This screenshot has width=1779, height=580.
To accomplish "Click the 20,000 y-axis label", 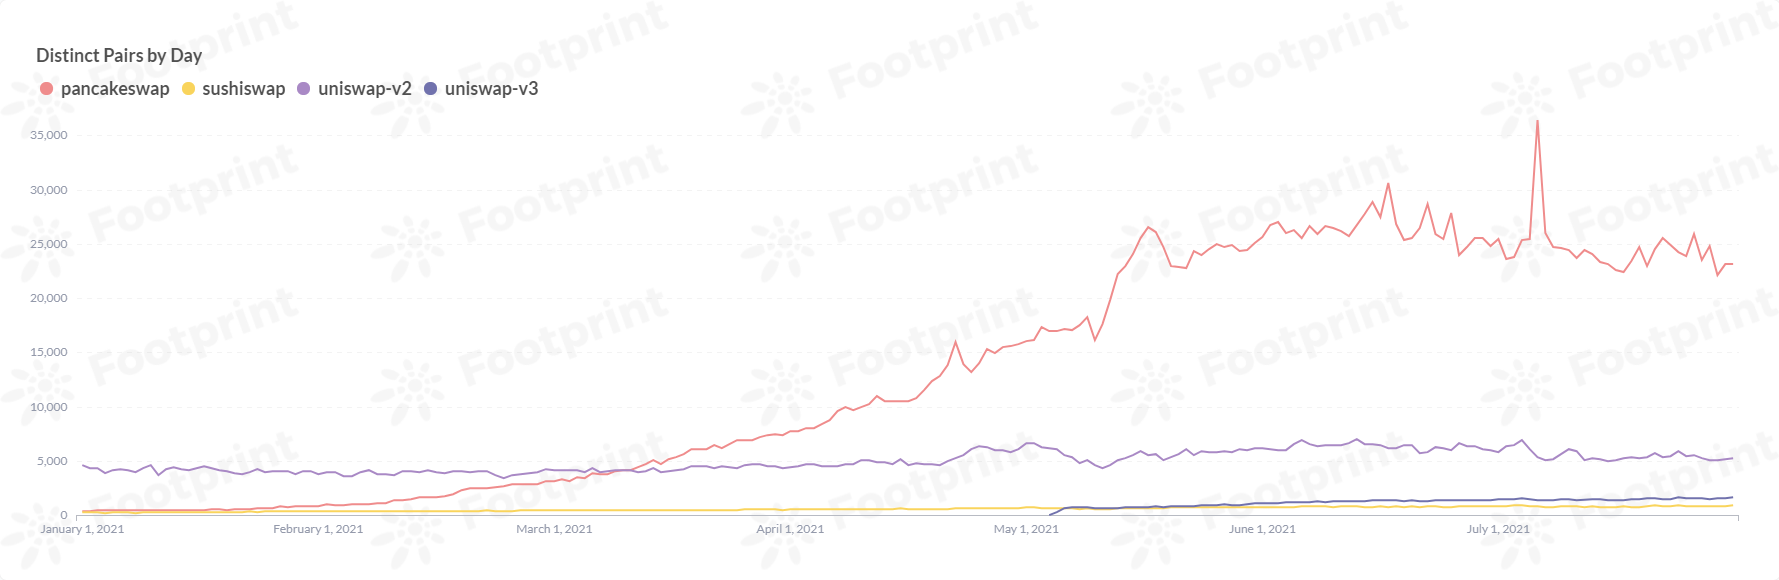I will 49,298.
